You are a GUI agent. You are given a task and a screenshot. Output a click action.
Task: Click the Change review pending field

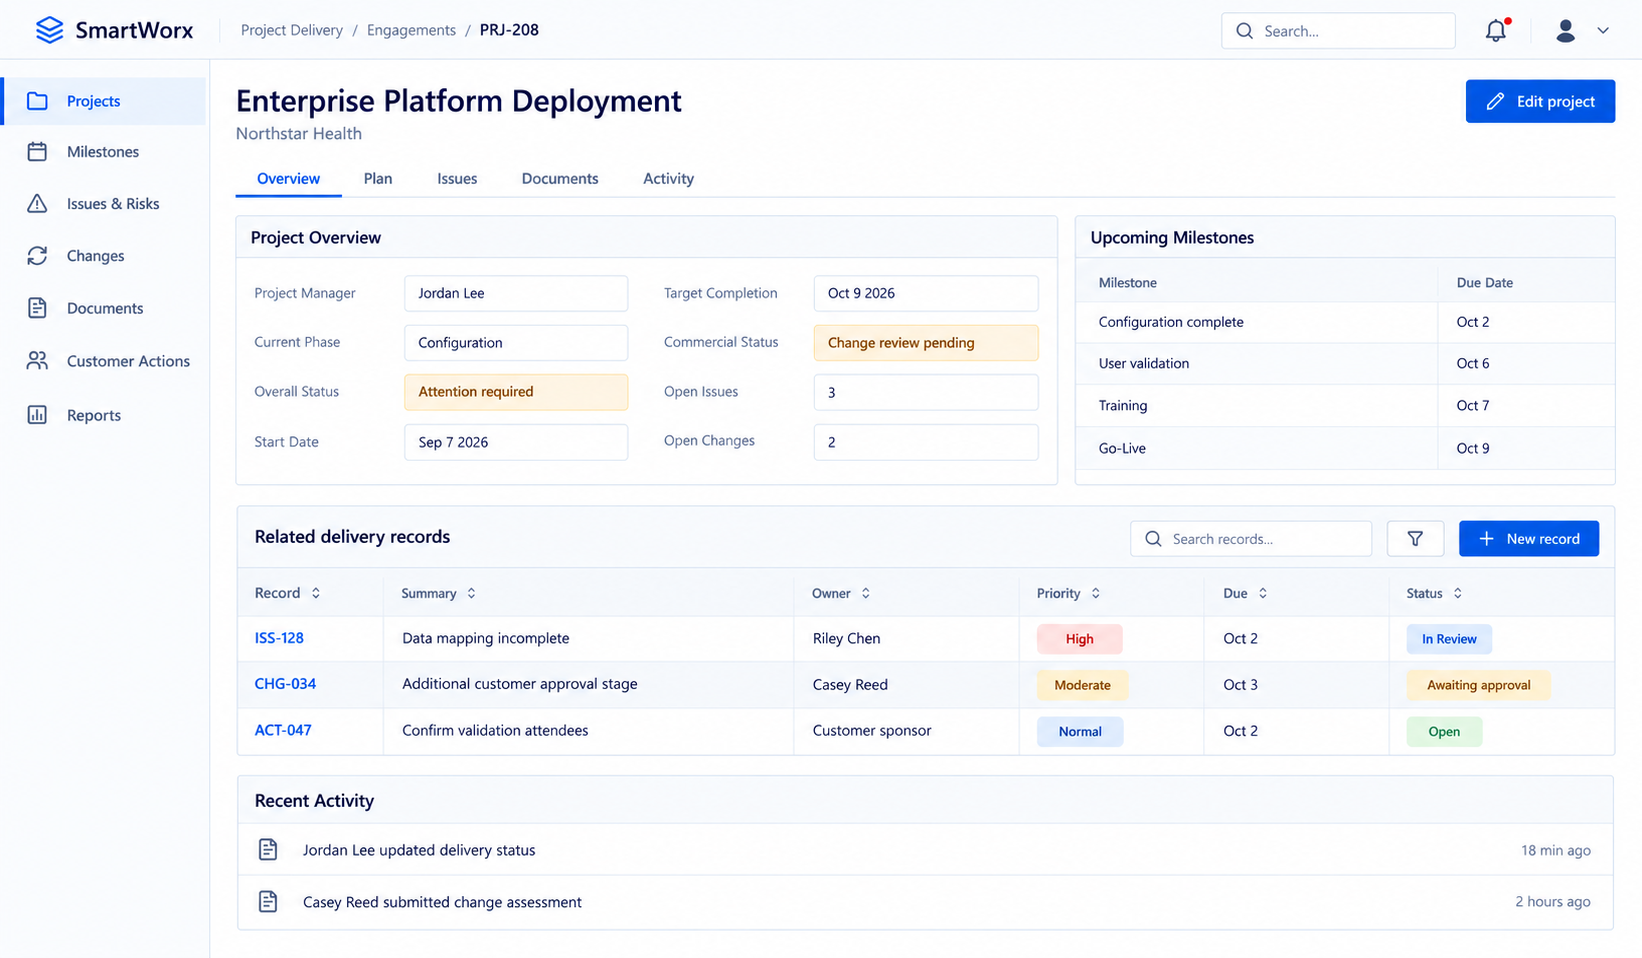[x=926, y=342]
